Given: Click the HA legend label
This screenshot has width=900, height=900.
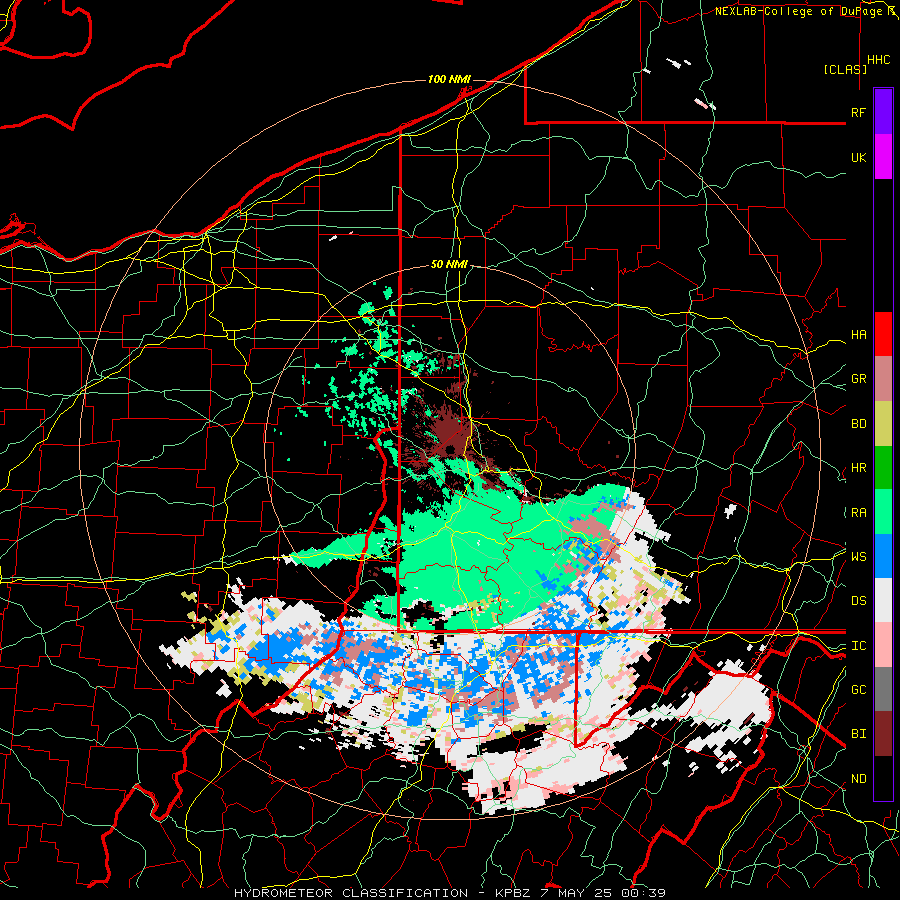Looking at the screenshot, I should click(858, 334).
